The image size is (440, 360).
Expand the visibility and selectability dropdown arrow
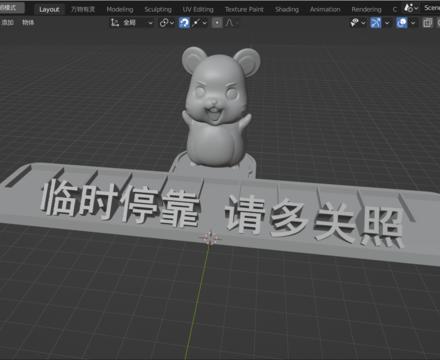363,23
